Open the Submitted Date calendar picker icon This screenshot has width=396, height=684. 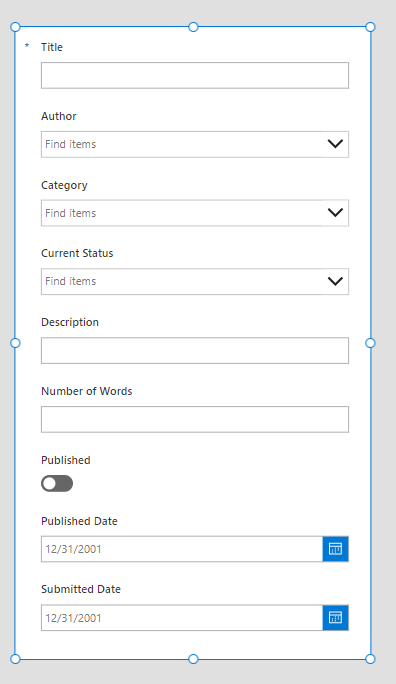tap(335, 617)
